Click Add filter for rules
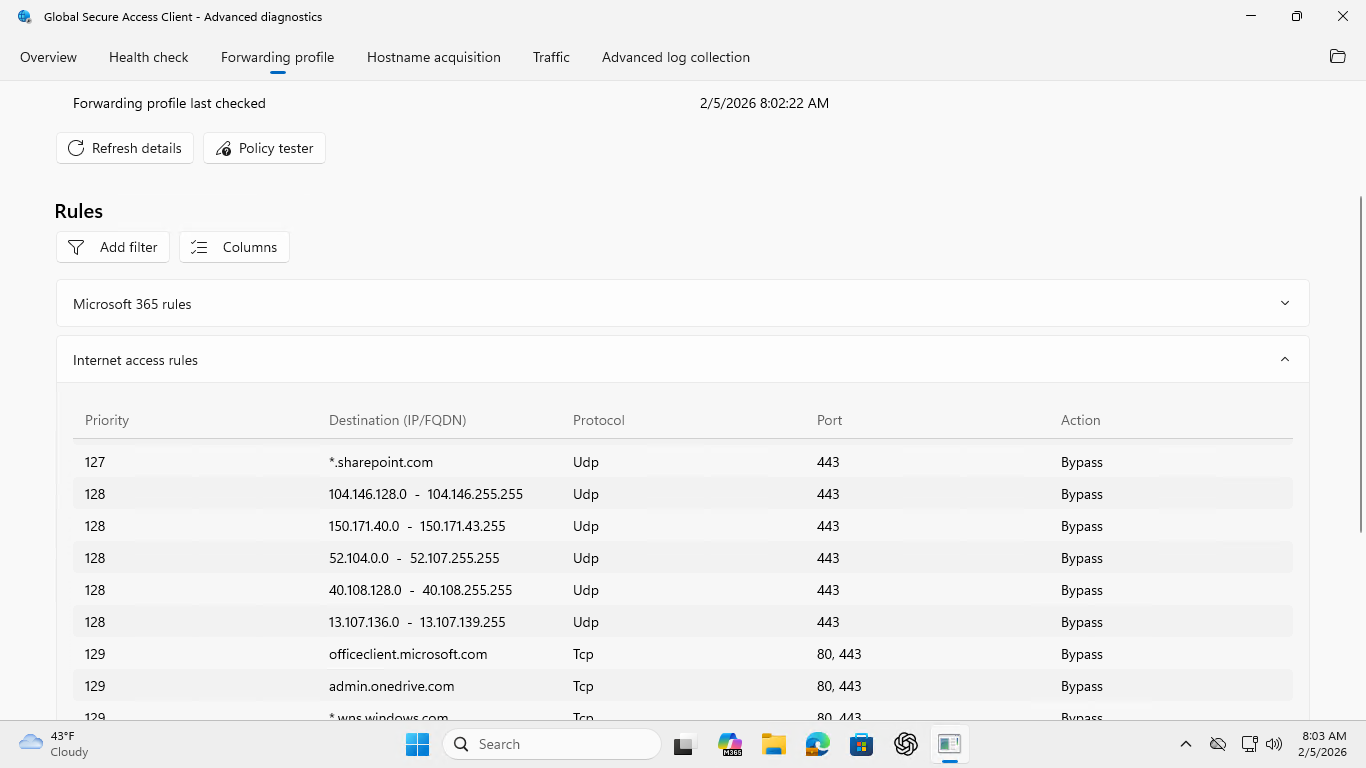The image size is (1366, 768). [113, 247]
